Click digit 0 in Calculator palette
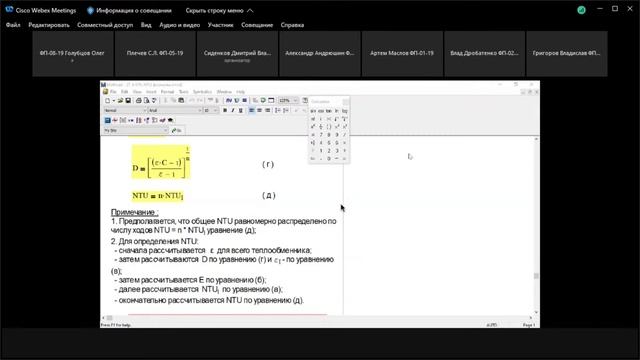This screenshot has height=360, width=640. [x=329, y=158]
